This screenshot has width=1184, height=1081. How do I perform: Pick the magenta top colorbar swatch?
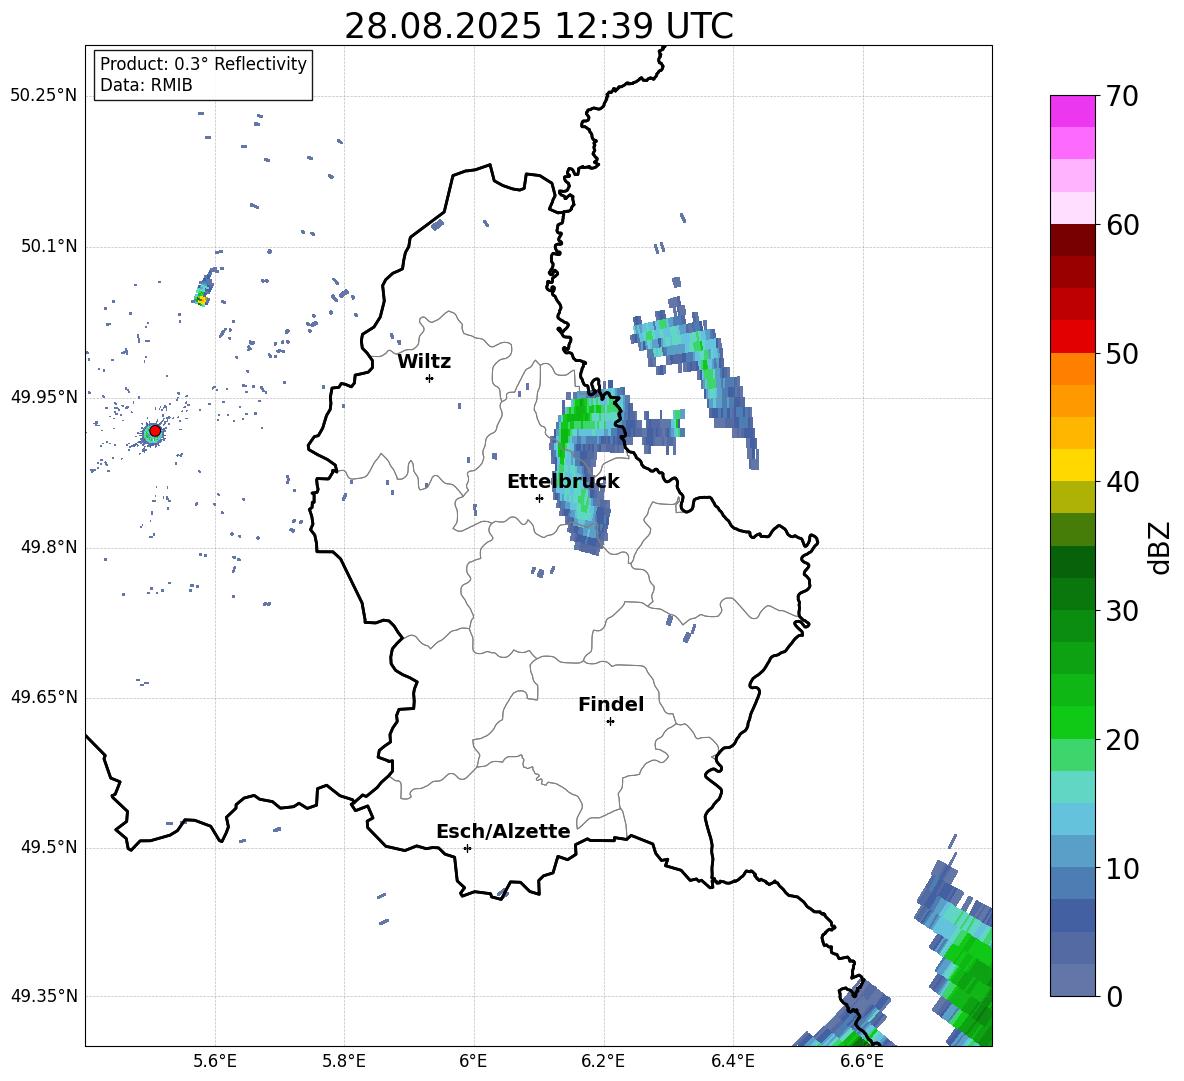(x=1072, y=111)
